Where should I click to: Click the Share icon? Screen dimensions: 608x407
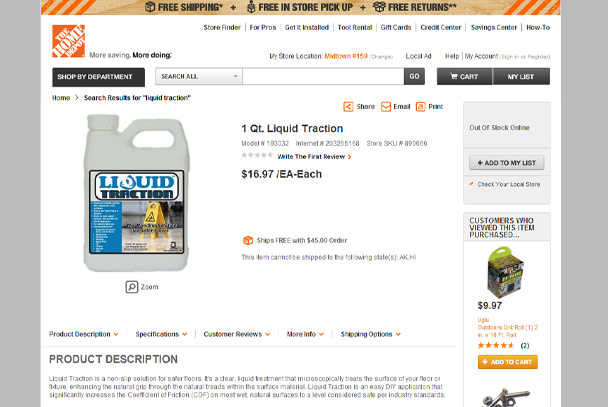point(348,107)
